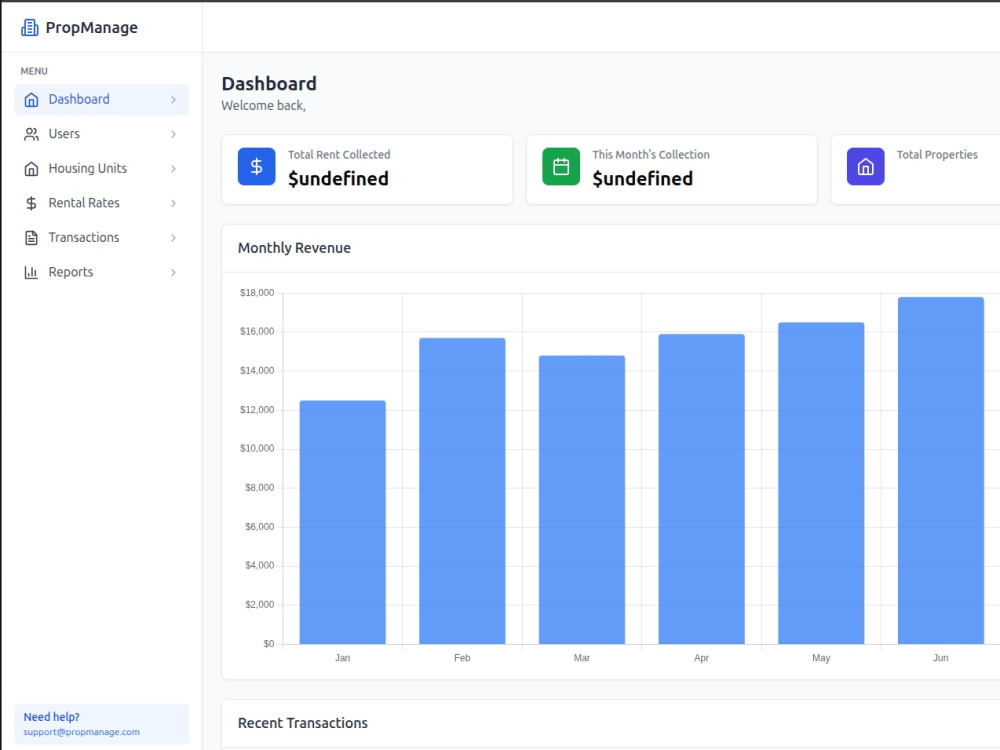Select the Apr revenue bar
Image resolution: width=1000 pixels, height=750 pixels.
702,489
